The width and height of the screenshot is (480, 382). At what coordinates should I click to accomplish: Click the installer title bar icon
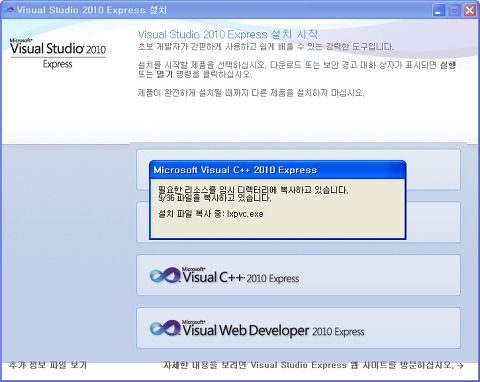(x=8, y=10)
